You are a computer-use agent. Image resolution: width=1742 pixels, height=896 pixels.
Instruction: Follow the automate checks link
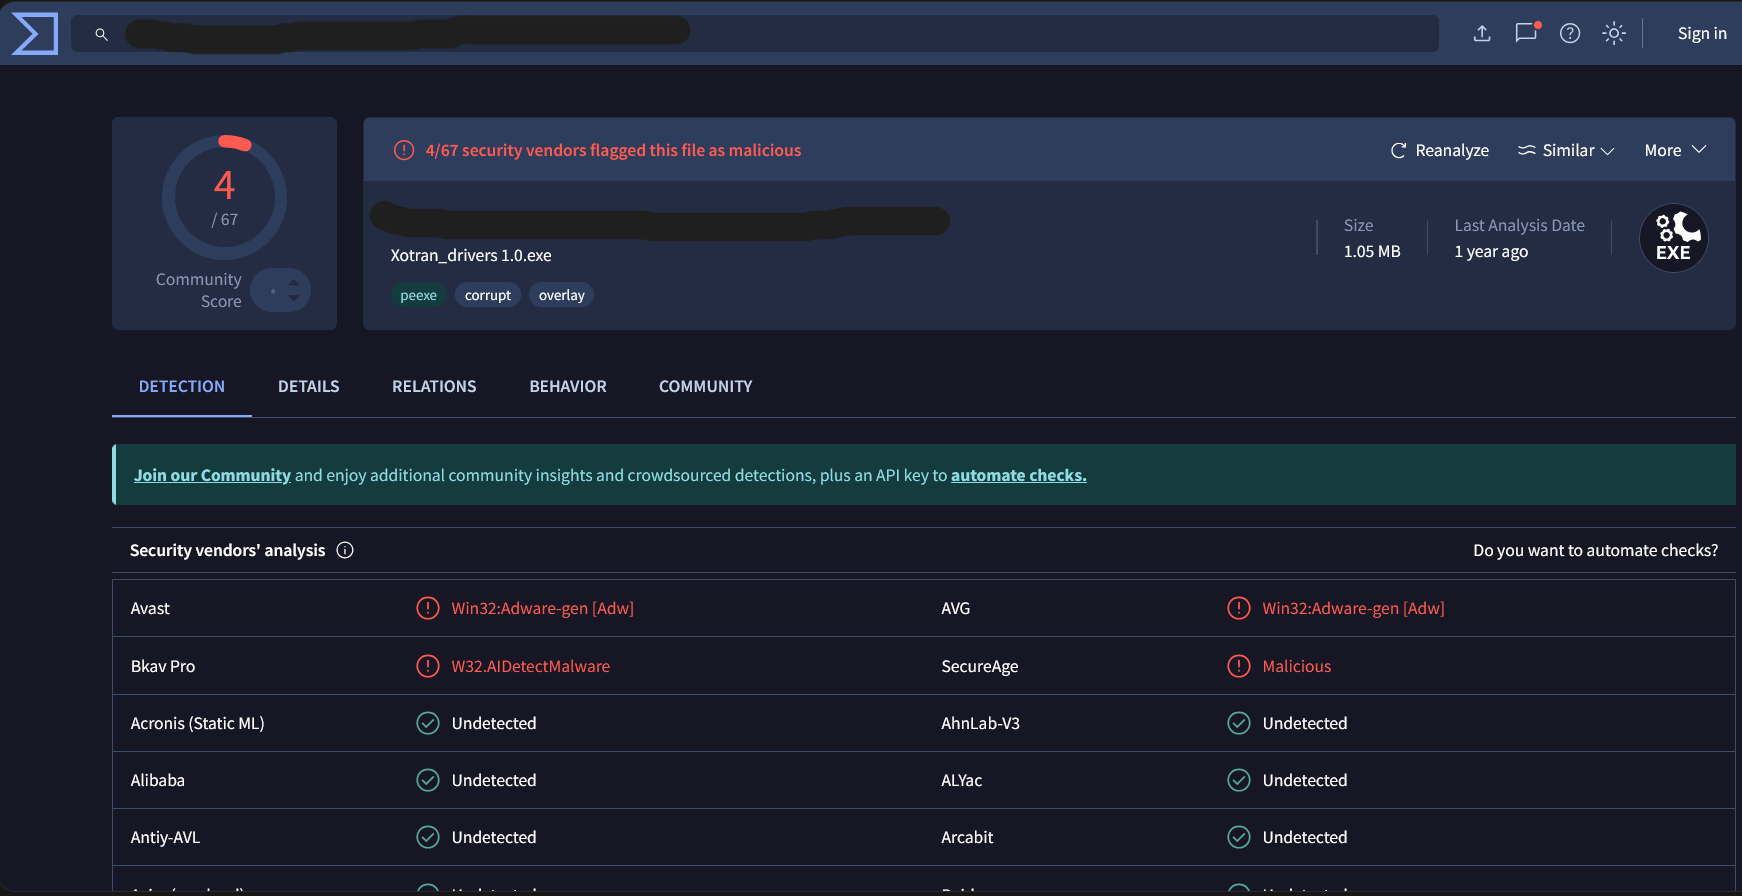1019,475
